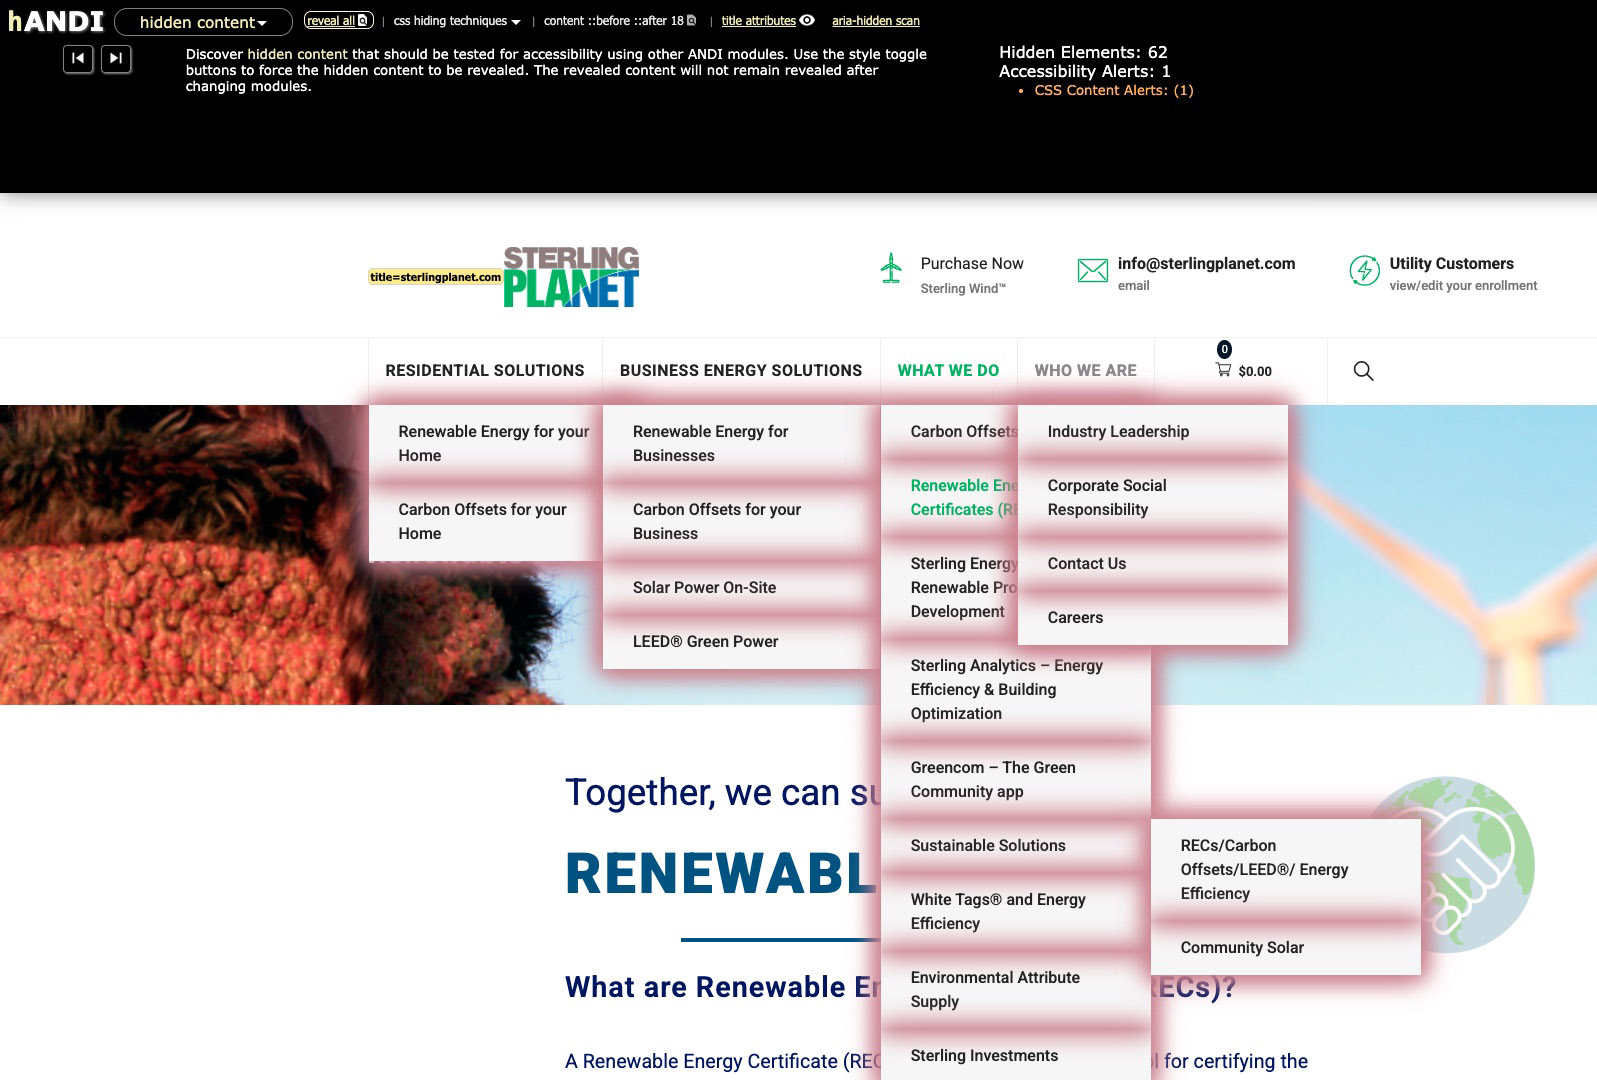Toggle content ::before ::after button
The height and width of the screenshot is (1080, 1597).
[619, 21]
